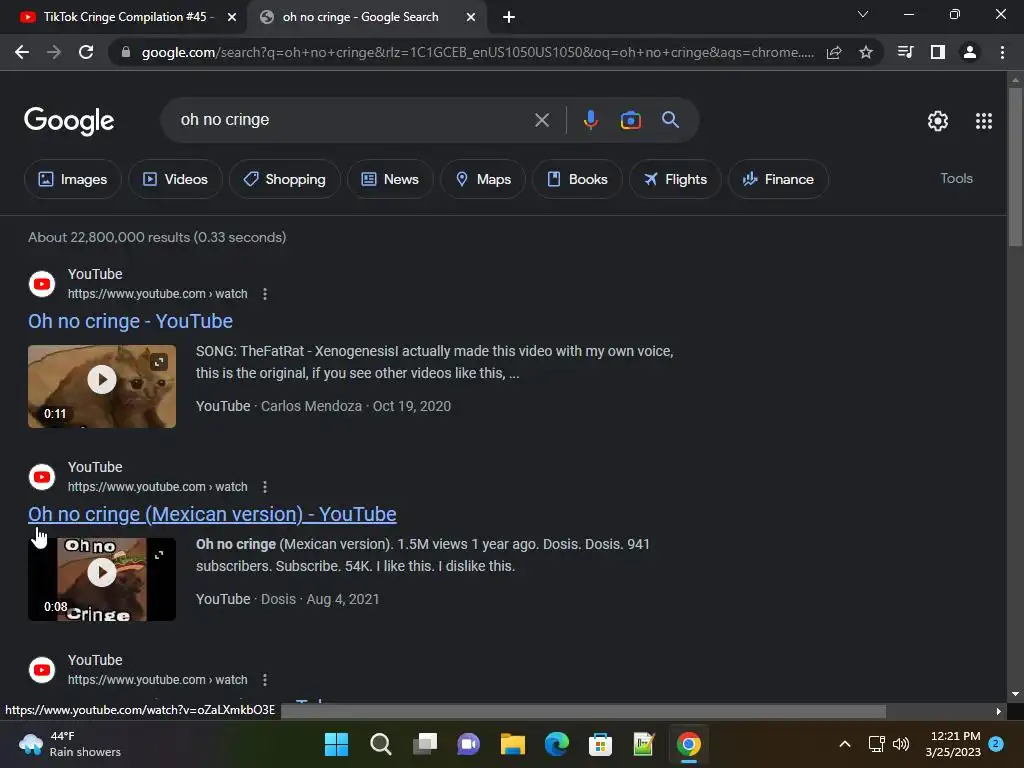Open Windows taskbar search
Screen dimensions: 1024x768
[x=381, y=744]
